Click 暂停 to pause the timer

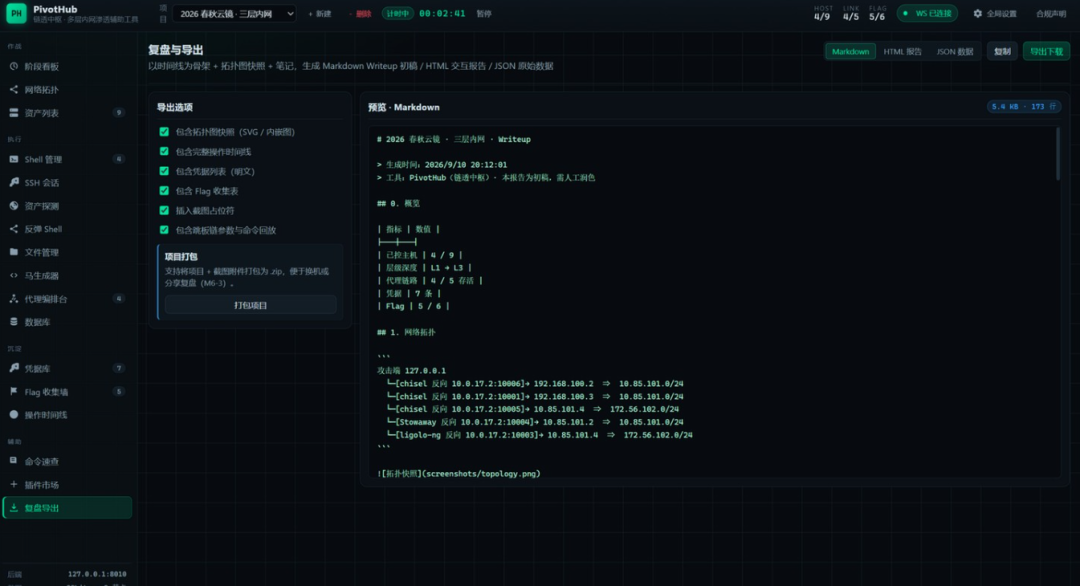484,14
